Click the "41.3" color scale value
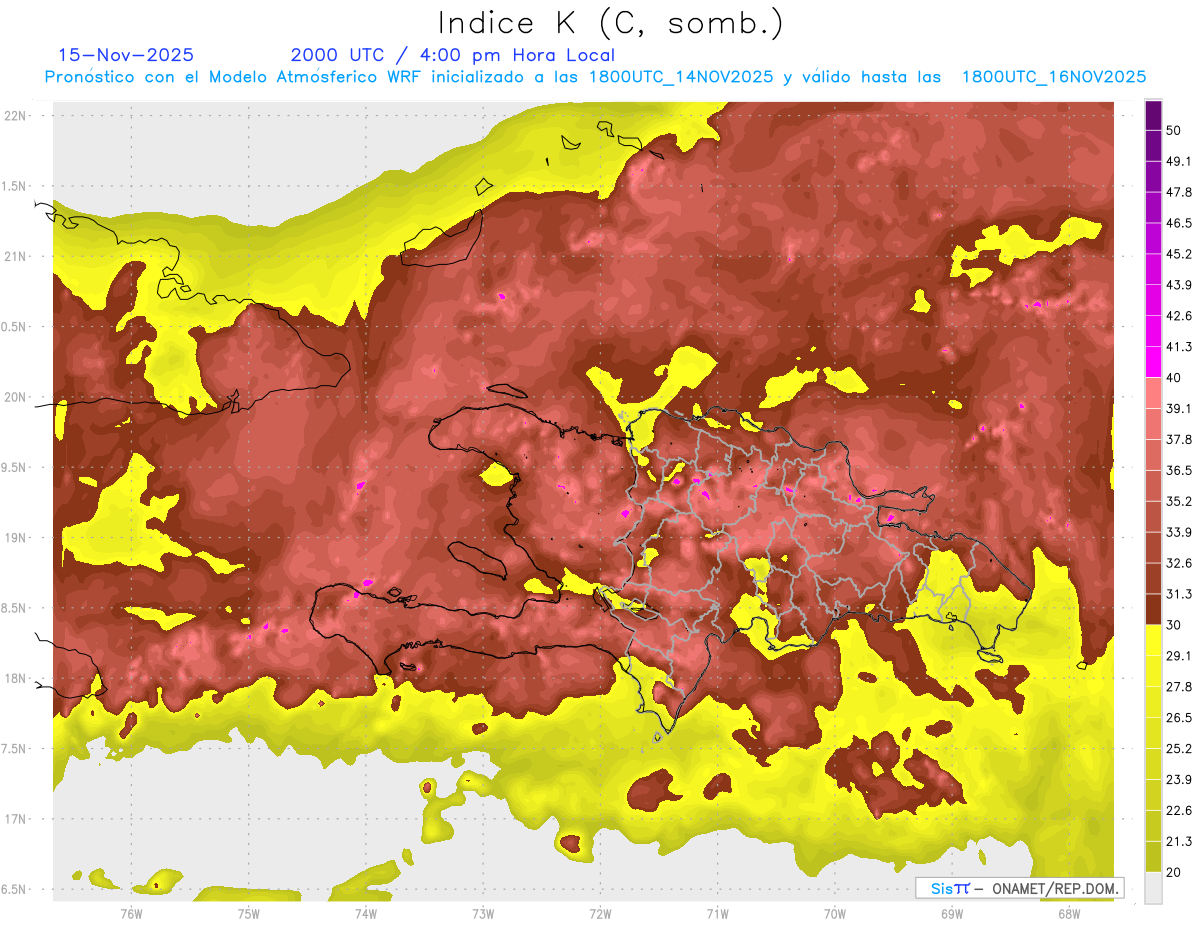The width and height of the screenshot is (1200, 927). [1179, 347]
